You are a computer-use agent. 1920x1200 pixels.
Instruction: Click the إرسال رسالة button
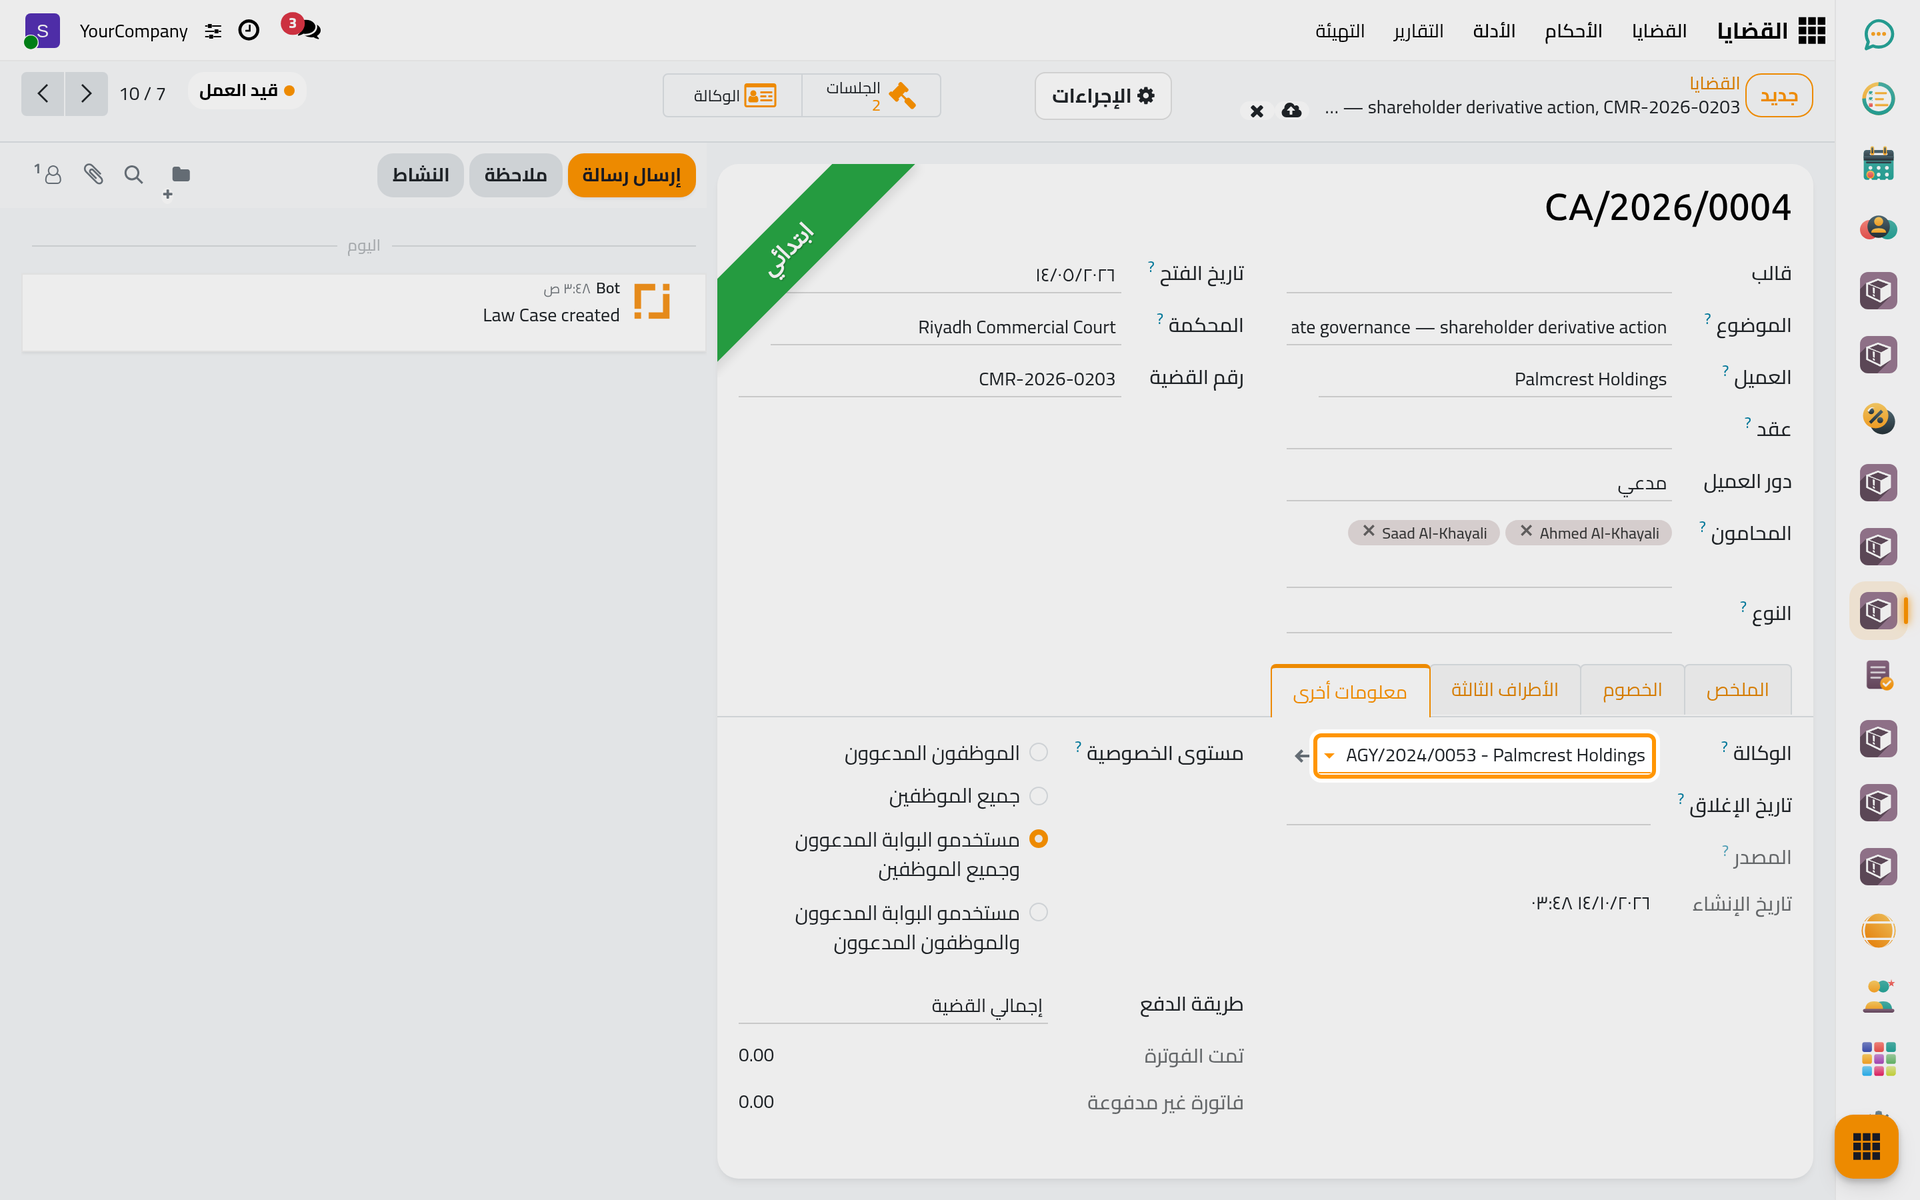point(631,175)
